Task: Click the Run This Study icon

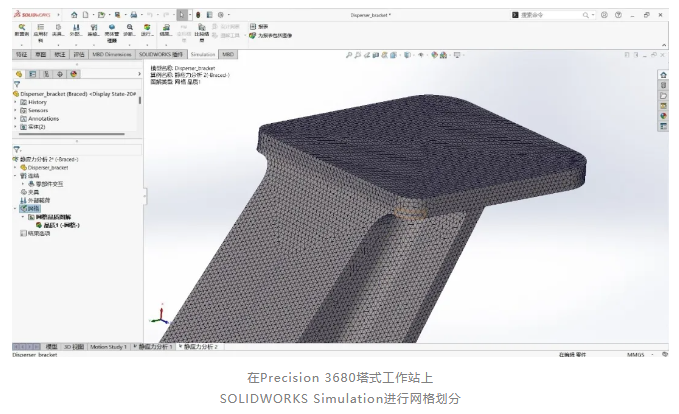Action: pos(147,28)
